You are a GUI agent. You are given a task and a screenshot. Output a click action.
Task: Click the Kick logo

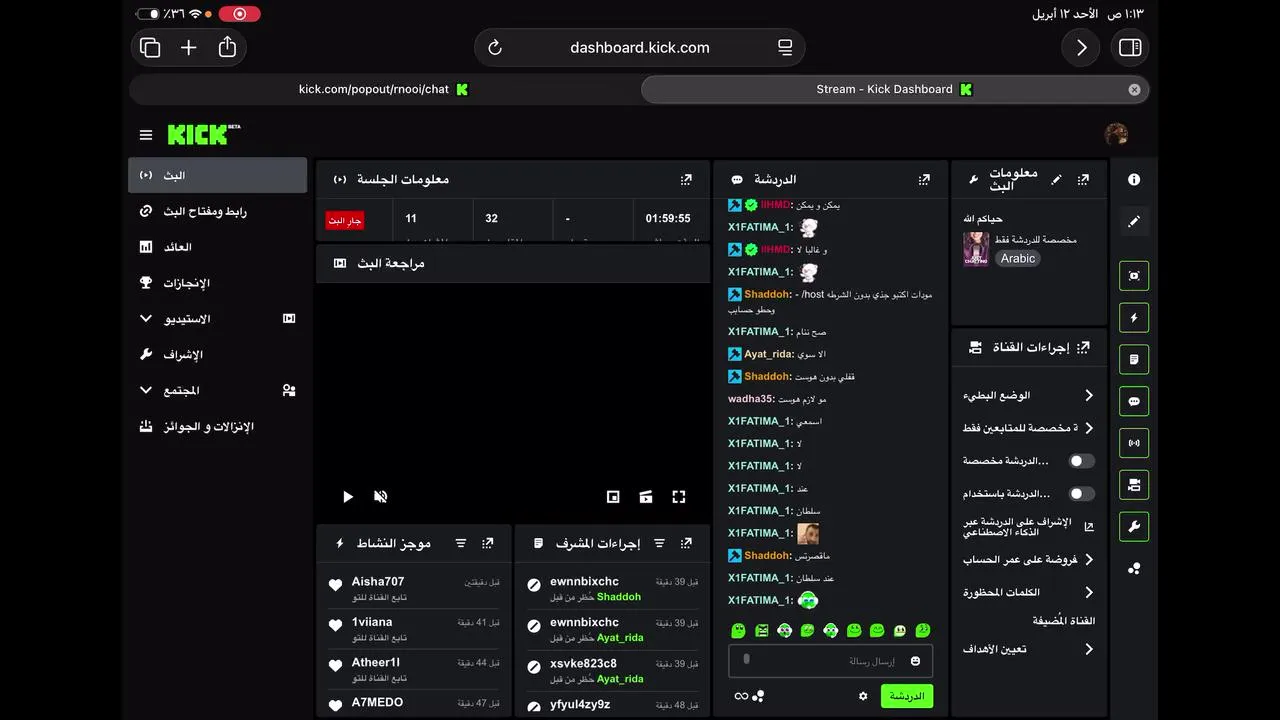[204, 134]
